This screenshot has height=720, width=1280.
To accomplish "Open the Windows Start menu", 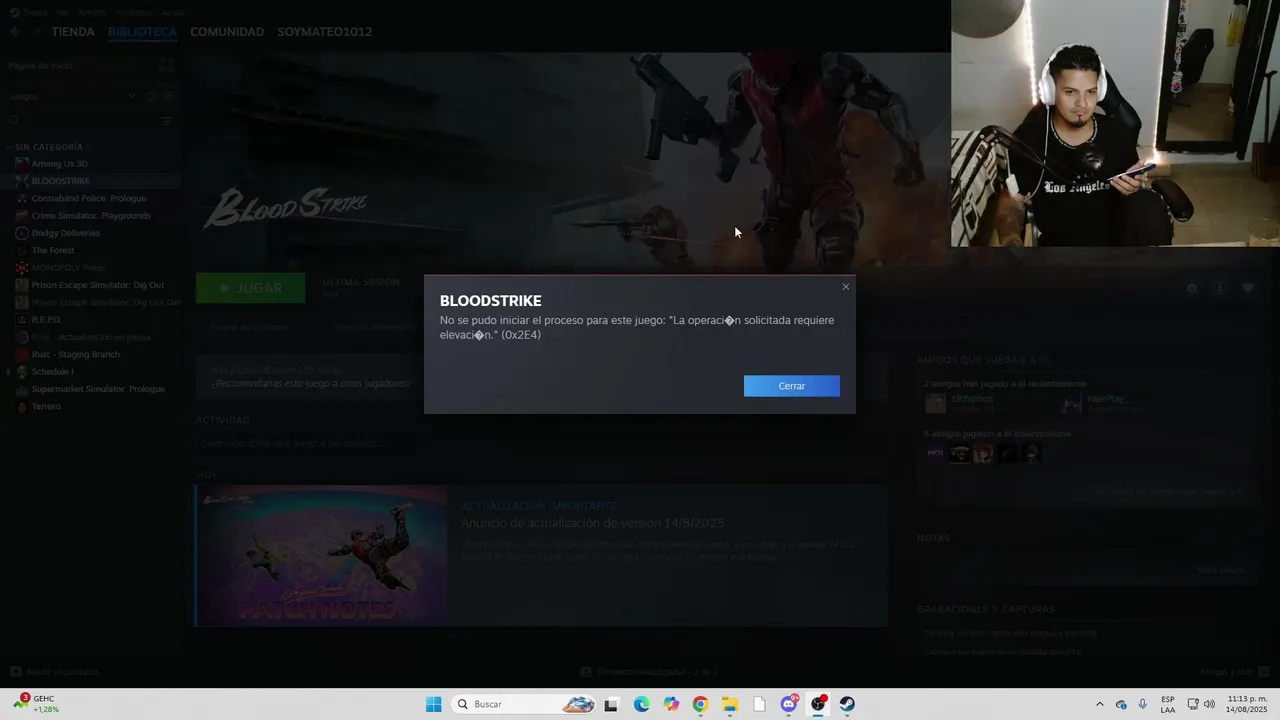I will tap(433, 704).
